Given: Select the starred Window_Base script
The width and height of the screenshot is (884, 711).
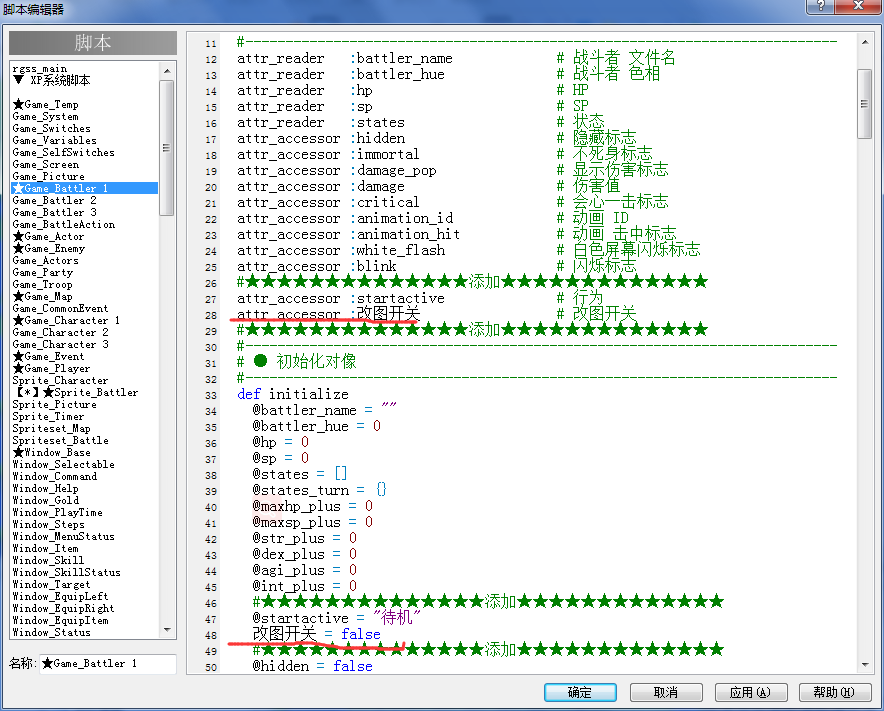Looking at the screenshot, I should tap(51, 452).
